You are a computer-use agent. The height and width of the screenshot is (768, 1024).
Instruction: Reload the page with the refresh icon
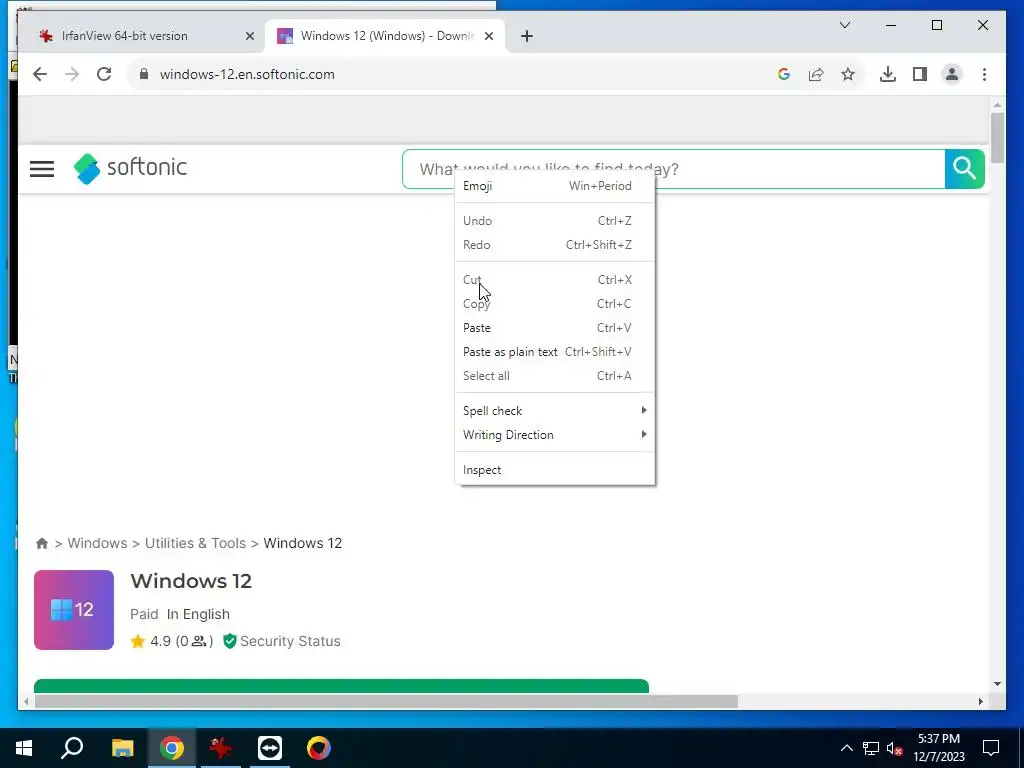click(x=104, y=74)
